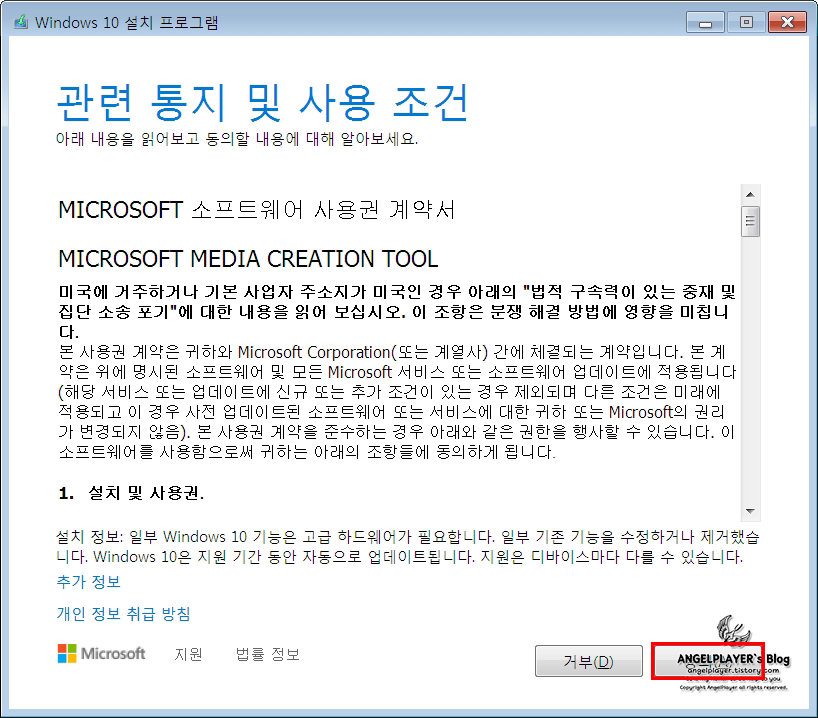
Task: Click the Microsoft logo in the footer
Action: point(101,653)
